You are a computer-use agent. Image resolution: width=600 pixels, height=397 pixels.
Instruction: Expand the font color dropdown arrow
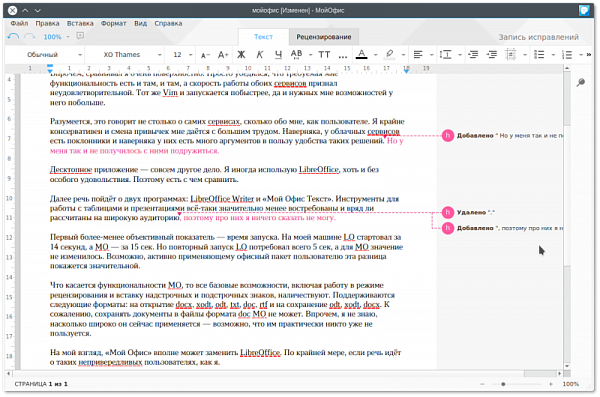click(375, 55)
